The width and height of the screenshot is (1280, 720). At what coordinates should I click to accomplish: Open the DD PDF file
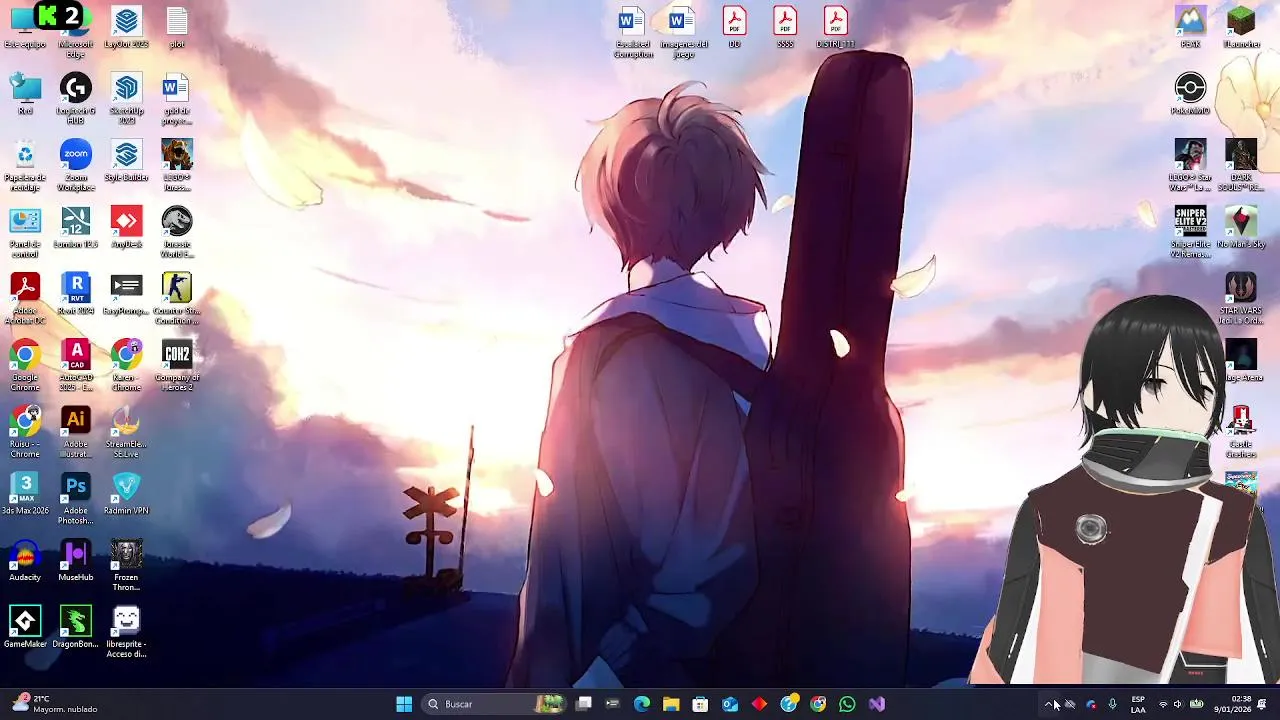[734, 28]
